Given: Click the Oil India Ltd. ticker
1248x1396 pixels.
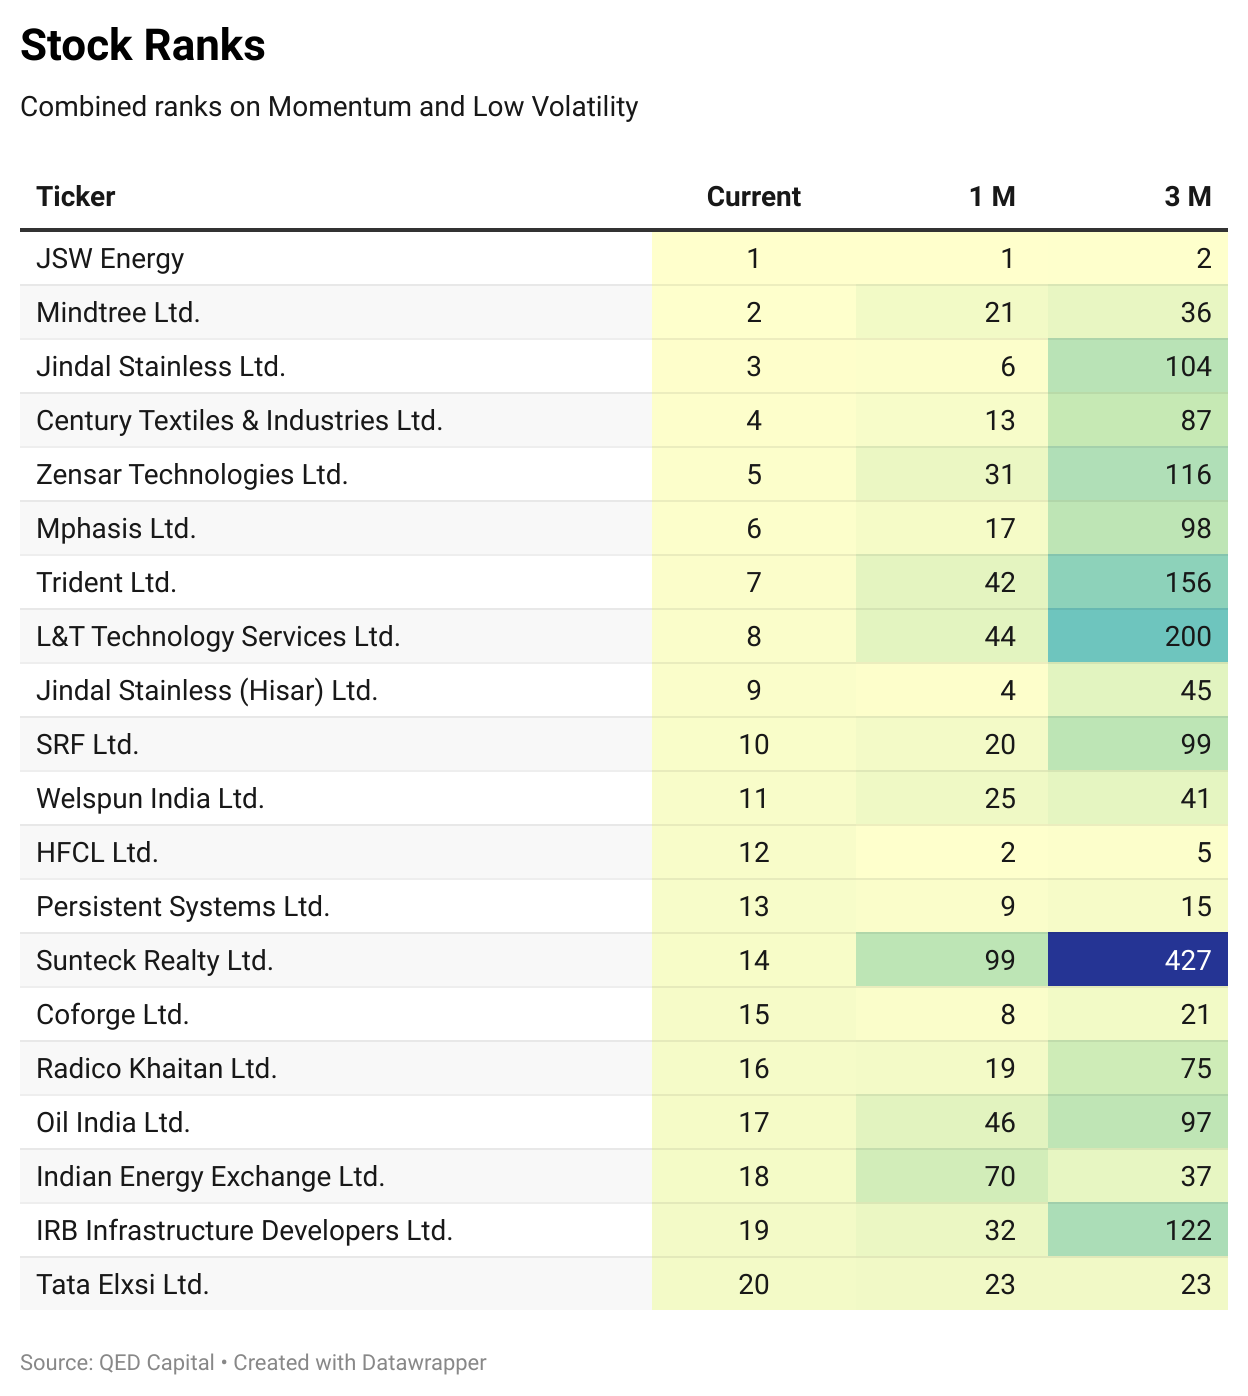Looking at the screenshot, I should [x=113, y=1122].
